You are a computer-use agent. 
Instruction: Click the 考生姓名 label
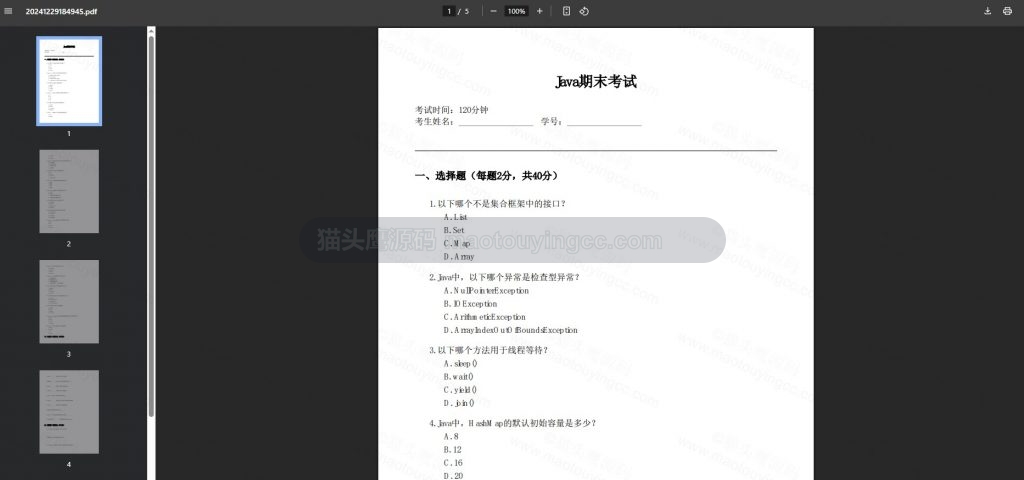pos(434,121)
